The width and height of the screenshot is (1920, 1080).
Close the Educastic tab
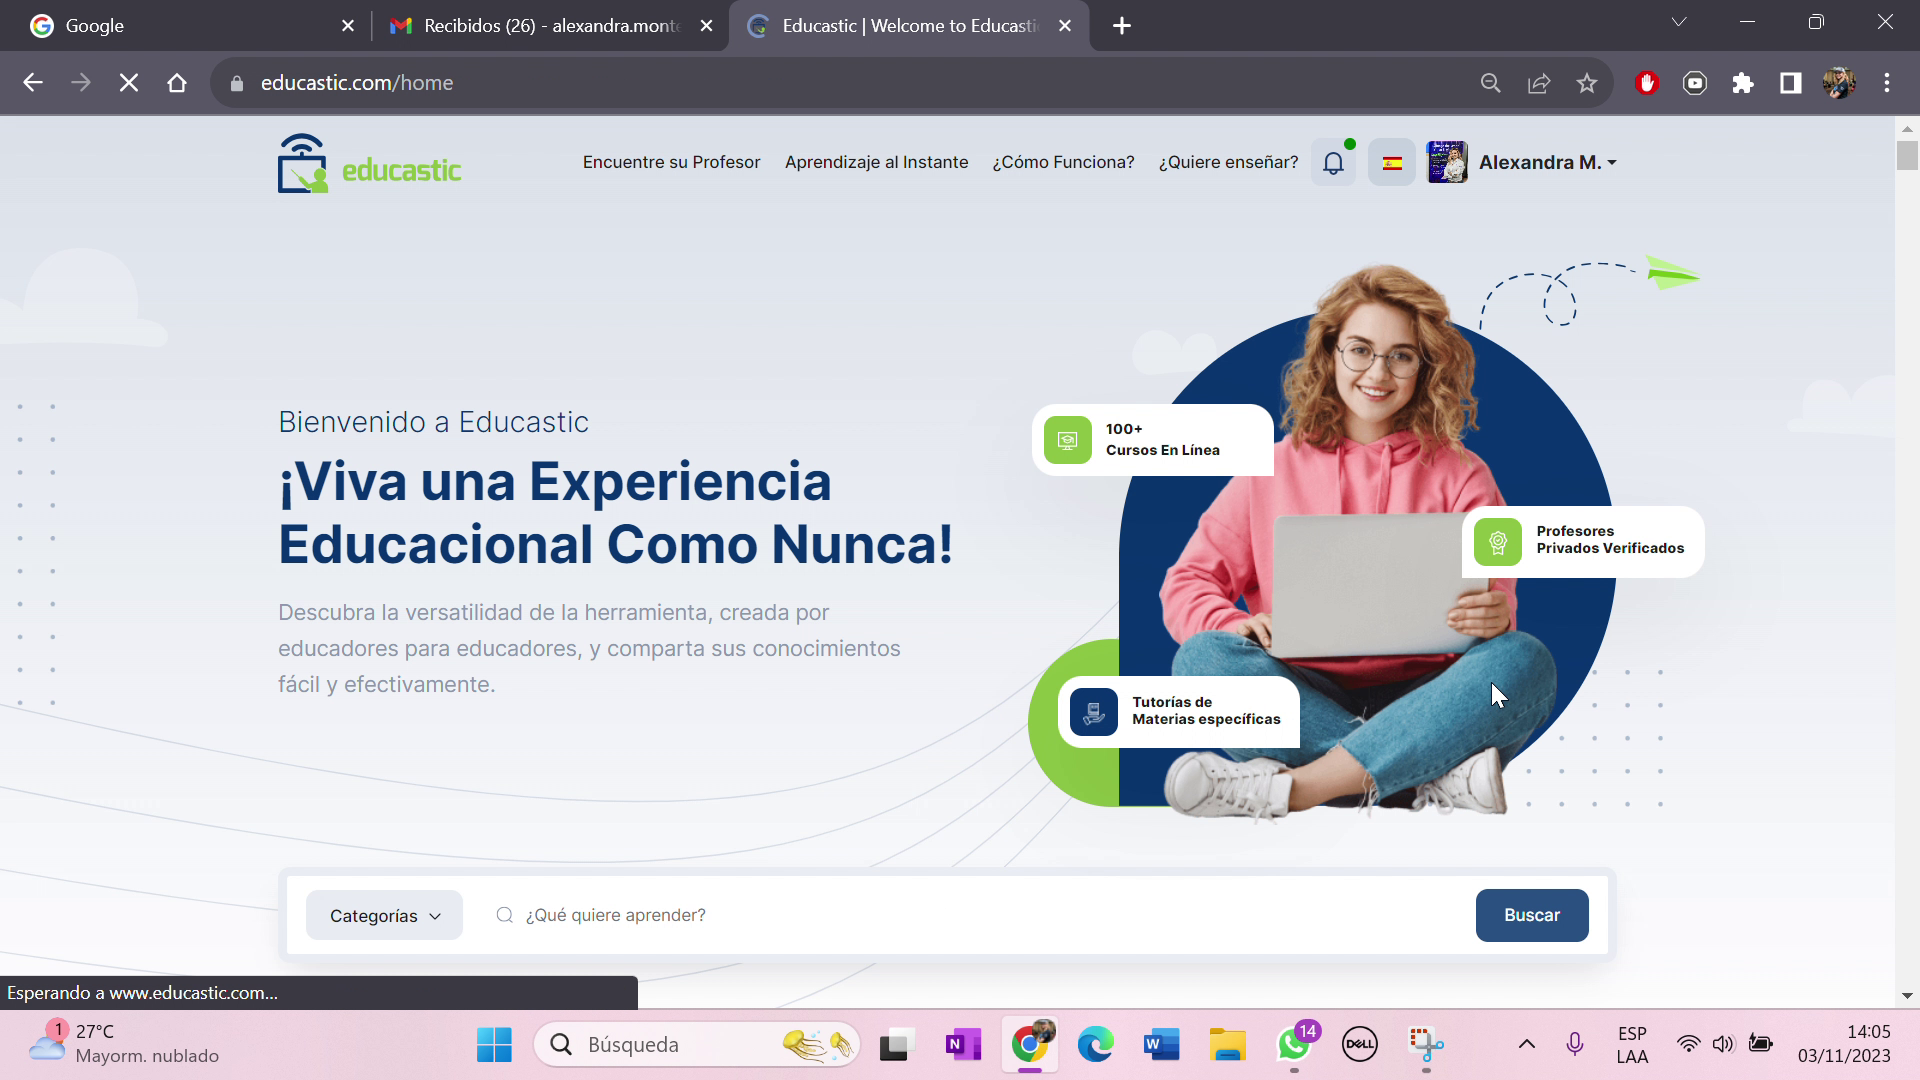[1065, 26]
